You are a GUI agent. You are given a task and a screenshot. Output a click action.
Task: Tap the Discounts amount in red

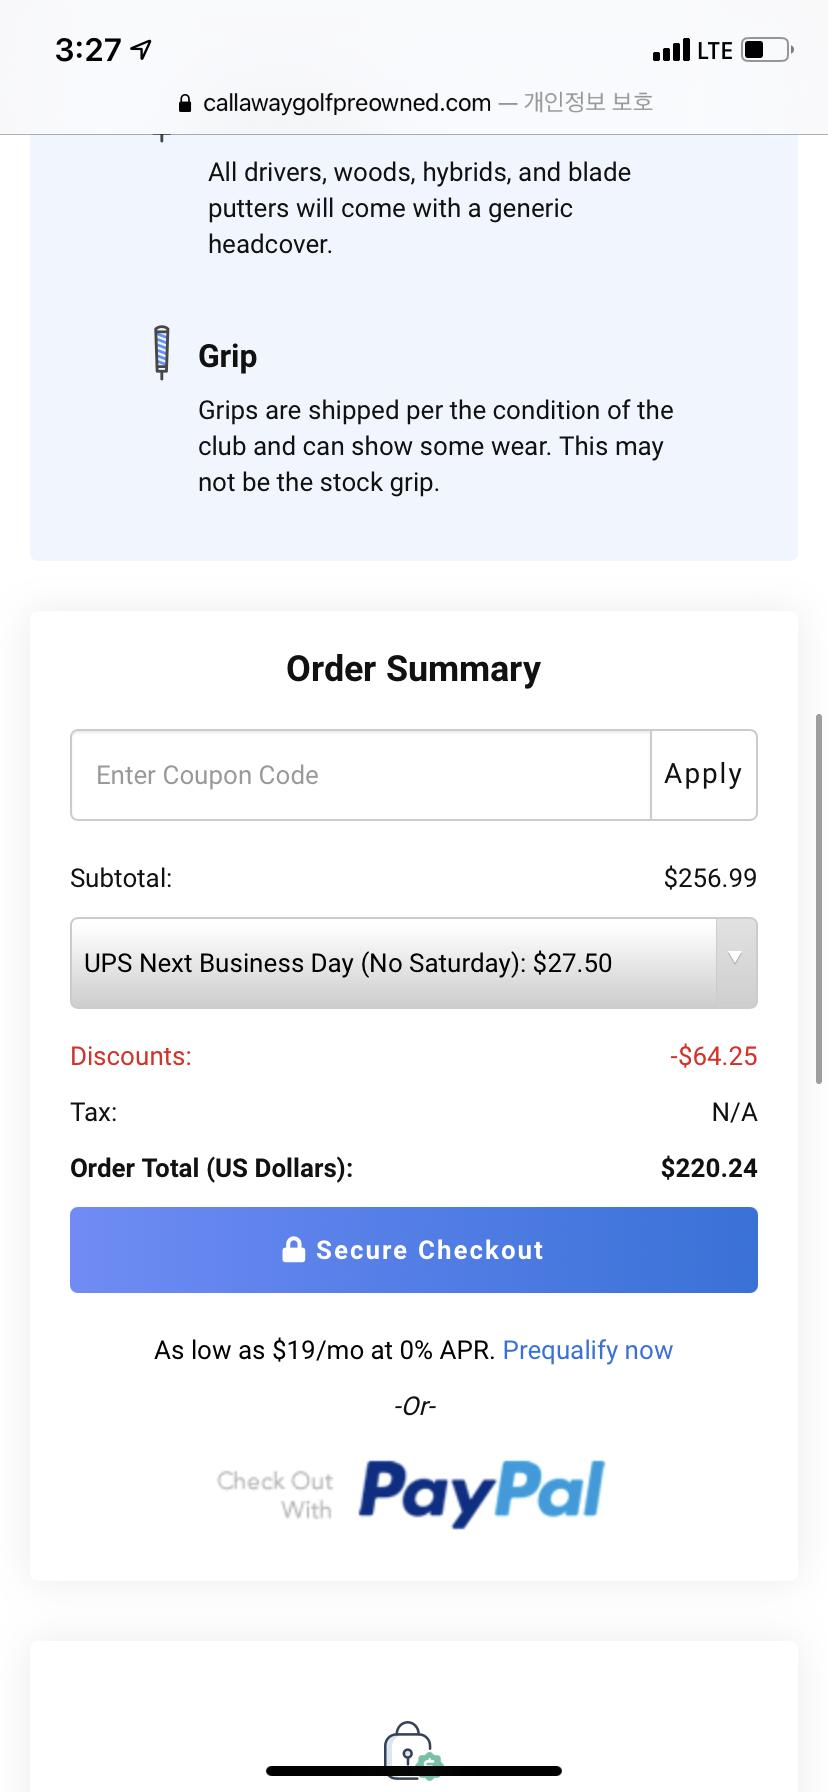(x=713, y=1056)
